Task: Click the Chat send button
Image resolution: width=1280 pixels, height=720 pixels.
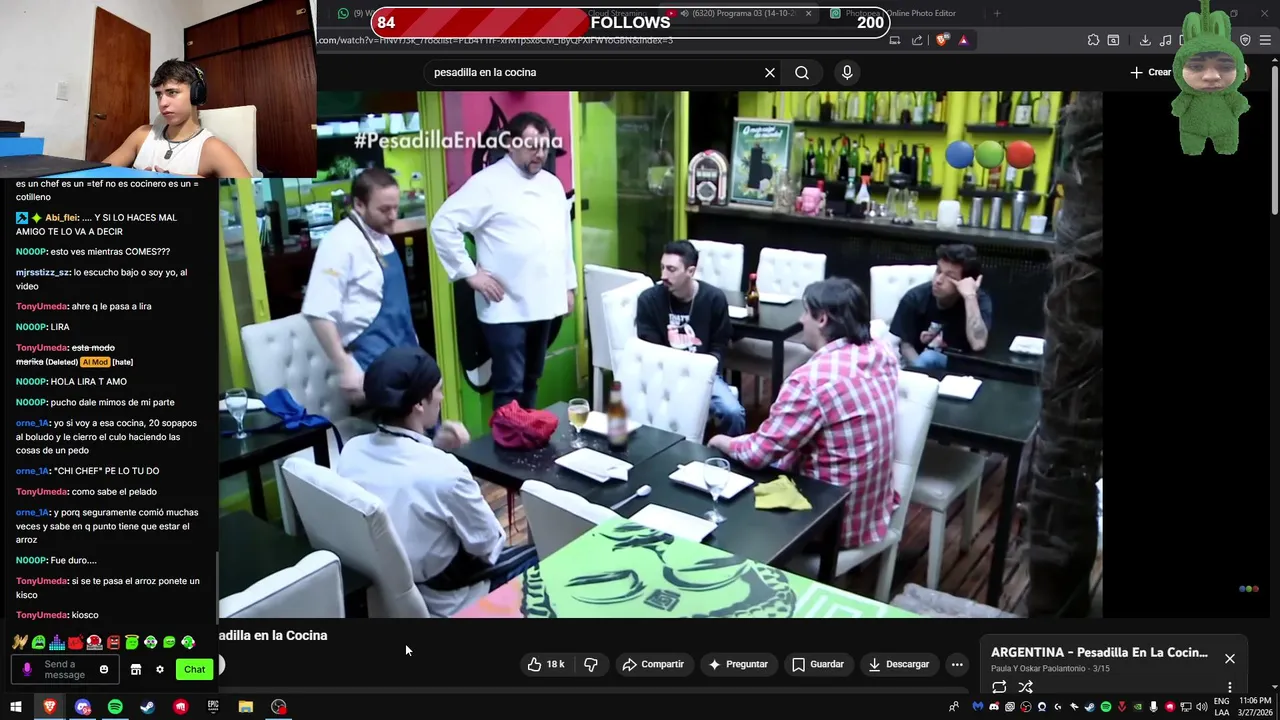Action: coord(194,669)
